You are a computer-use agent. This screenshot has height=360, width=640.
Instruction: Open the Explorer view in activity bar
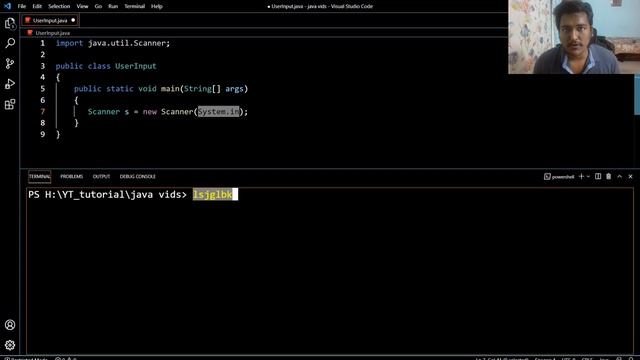coord(10,24)
